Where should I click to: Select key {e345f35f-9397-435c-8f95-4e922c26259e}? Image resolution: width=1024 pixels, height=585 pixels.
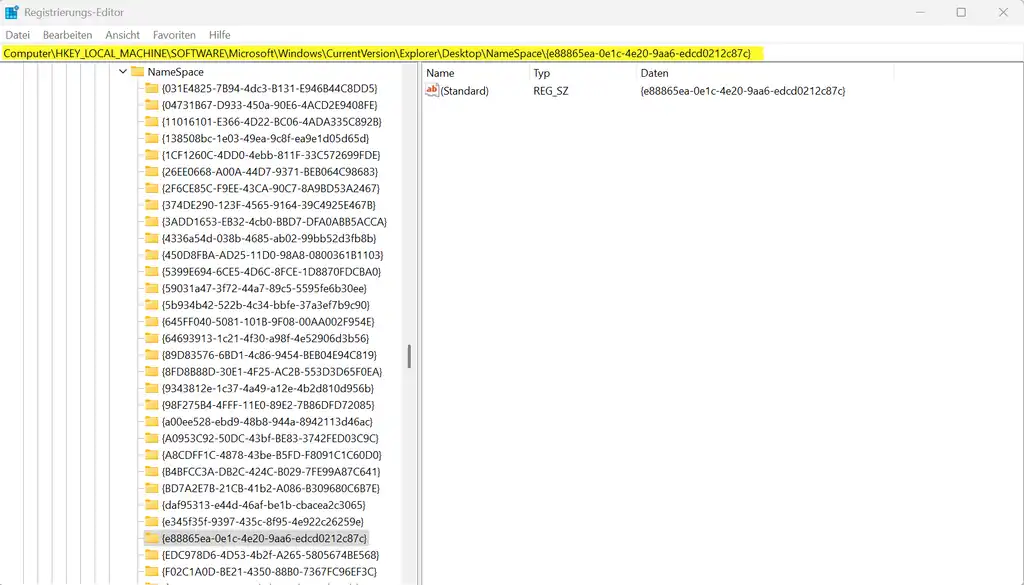coord(263,522)
